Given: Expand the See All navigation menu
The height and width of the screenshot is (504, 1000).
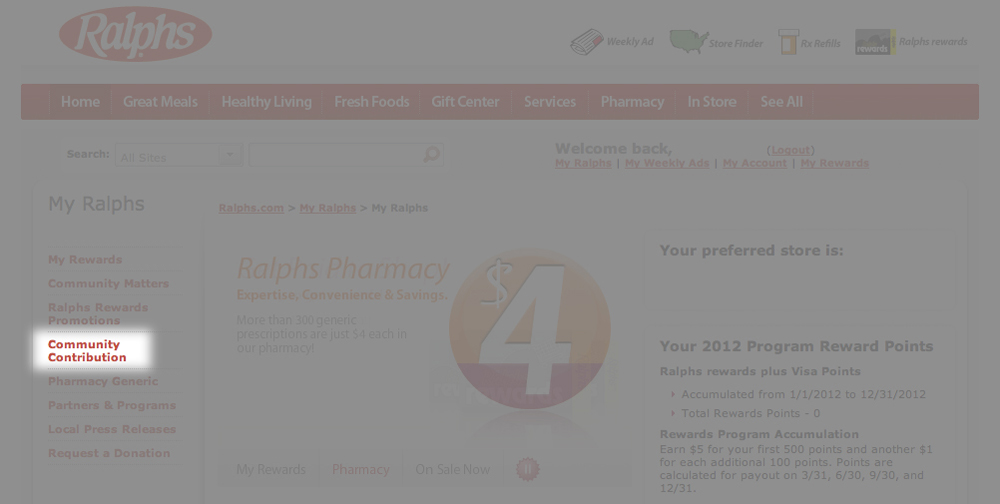Looking at the screenshot, I should point(781,102).
